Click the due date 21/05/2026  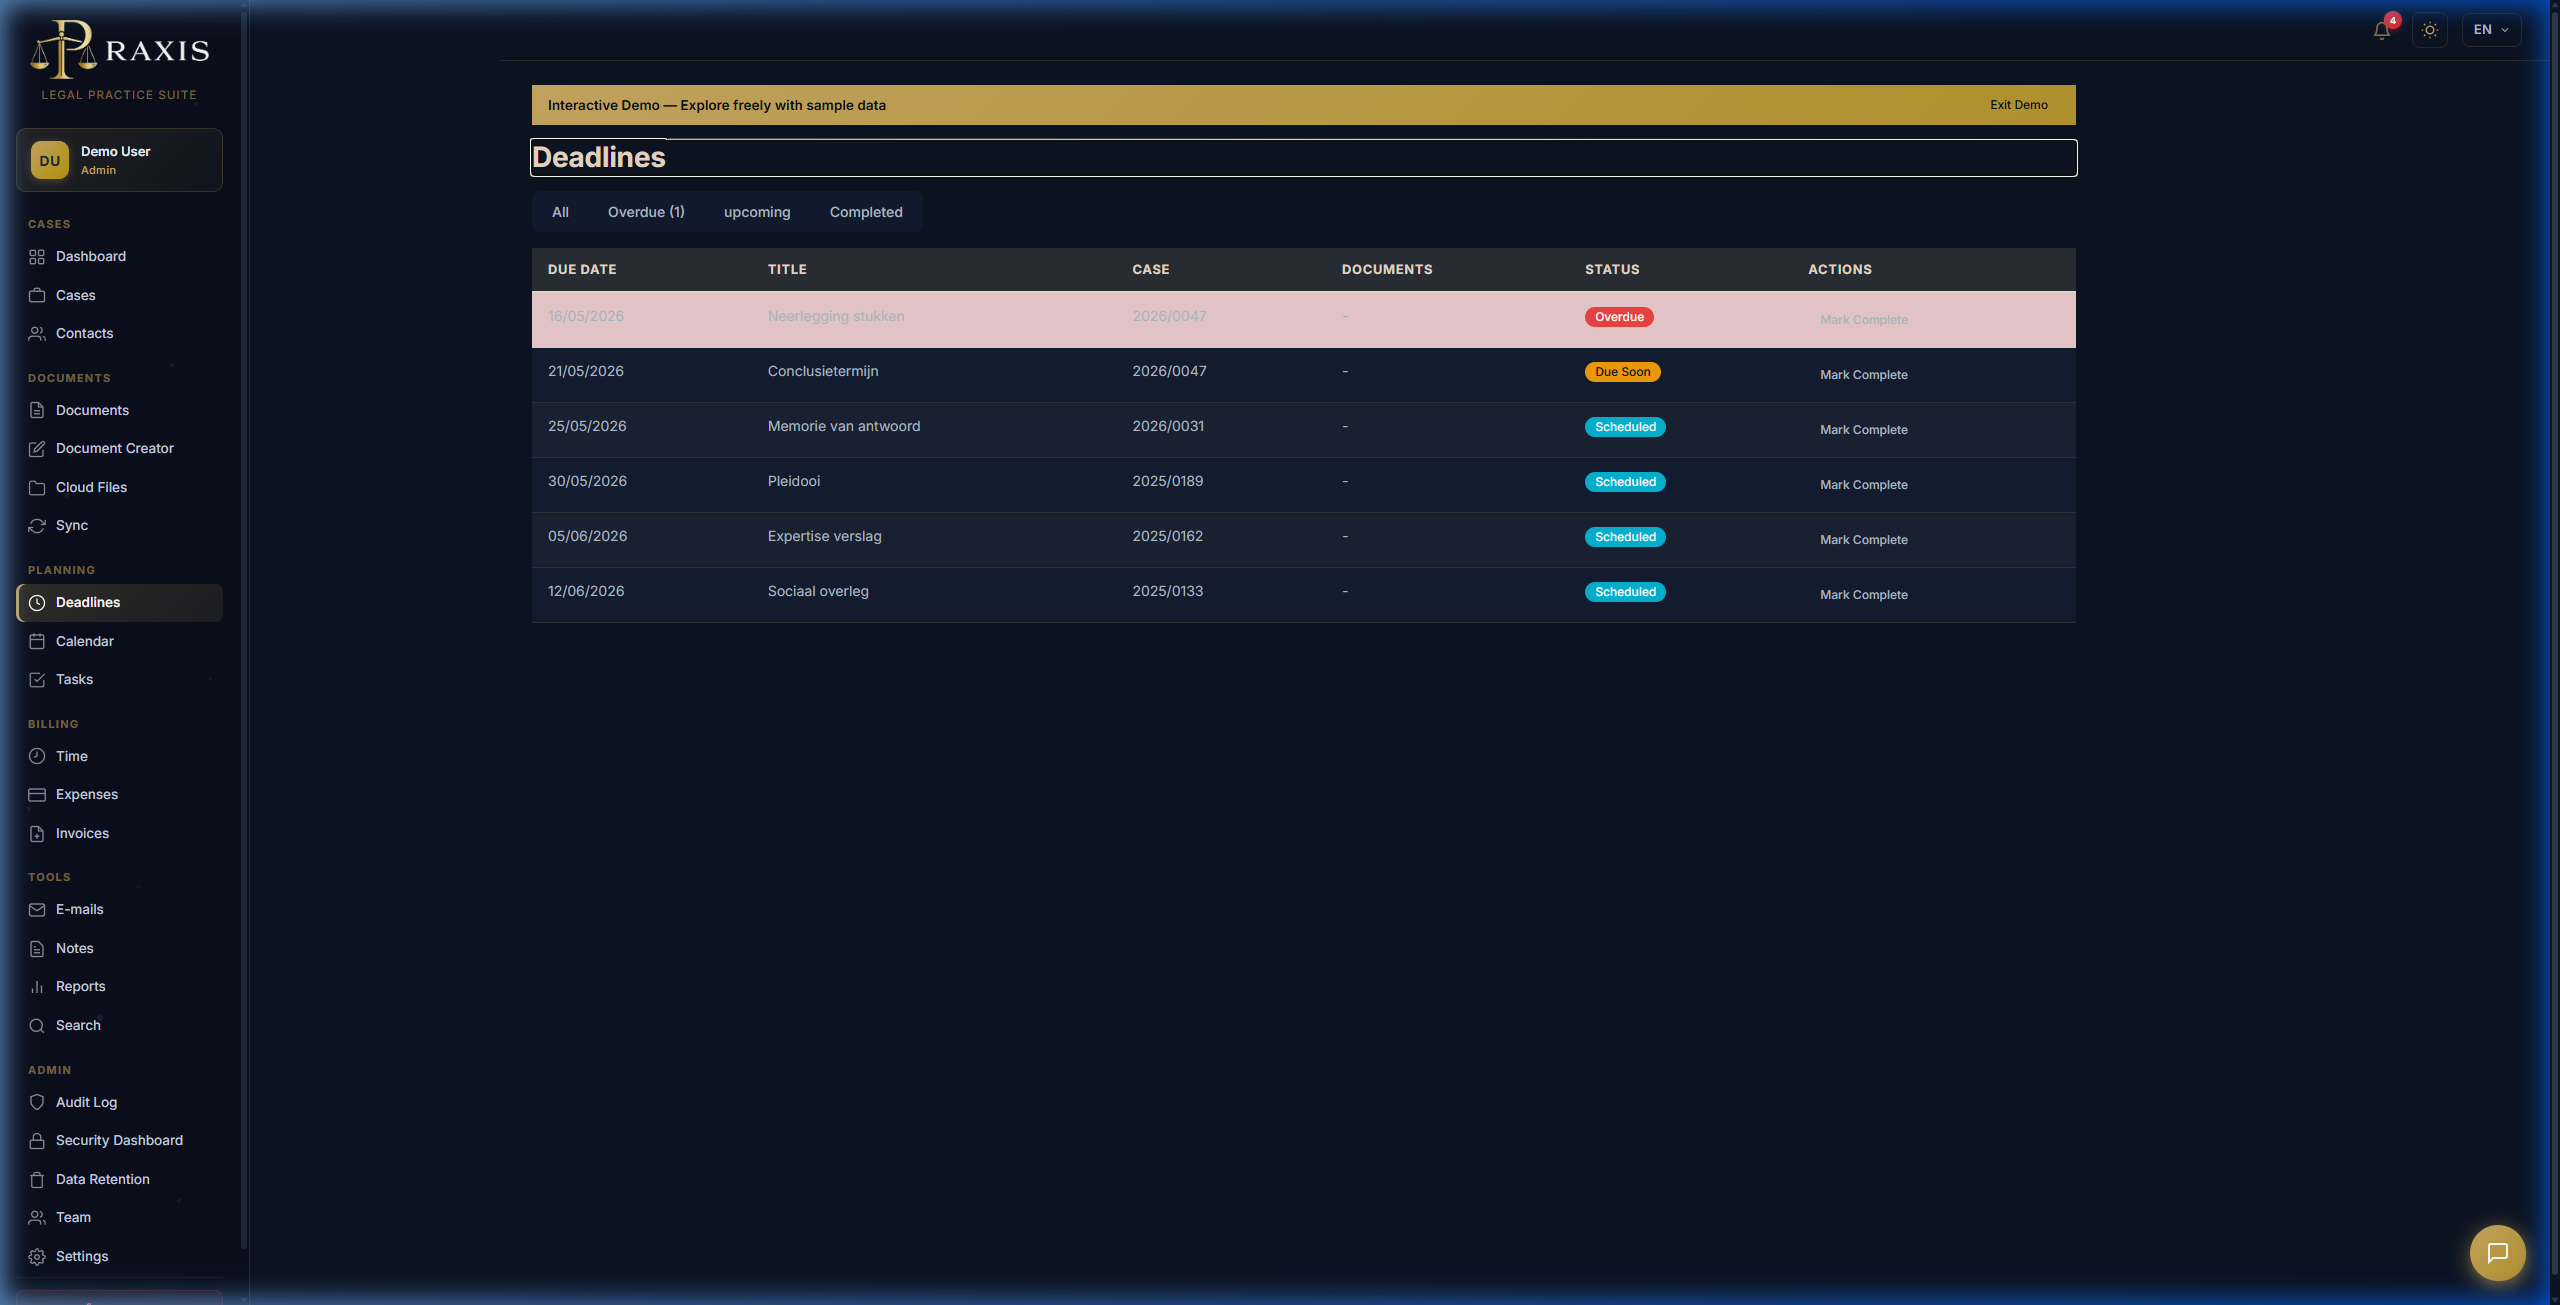586,371
